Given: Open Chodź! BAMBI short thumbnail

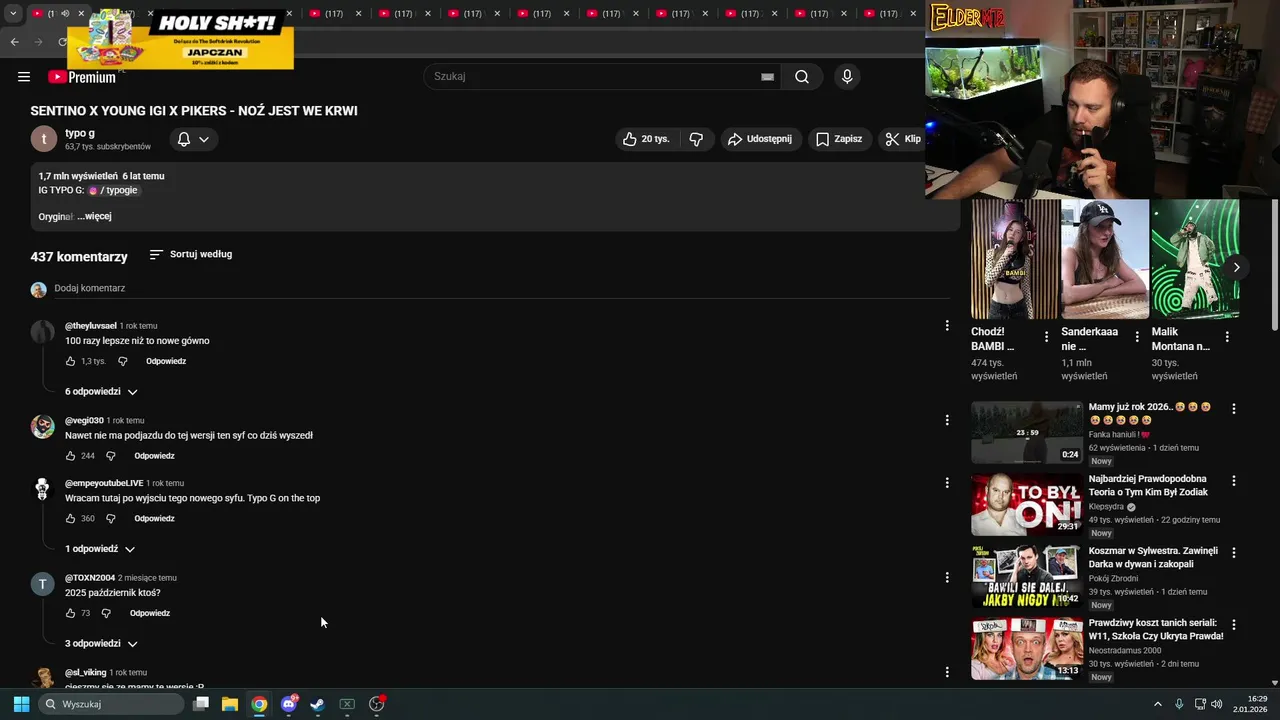Looking at the screenshot, I should click(x=1015, y=259).
